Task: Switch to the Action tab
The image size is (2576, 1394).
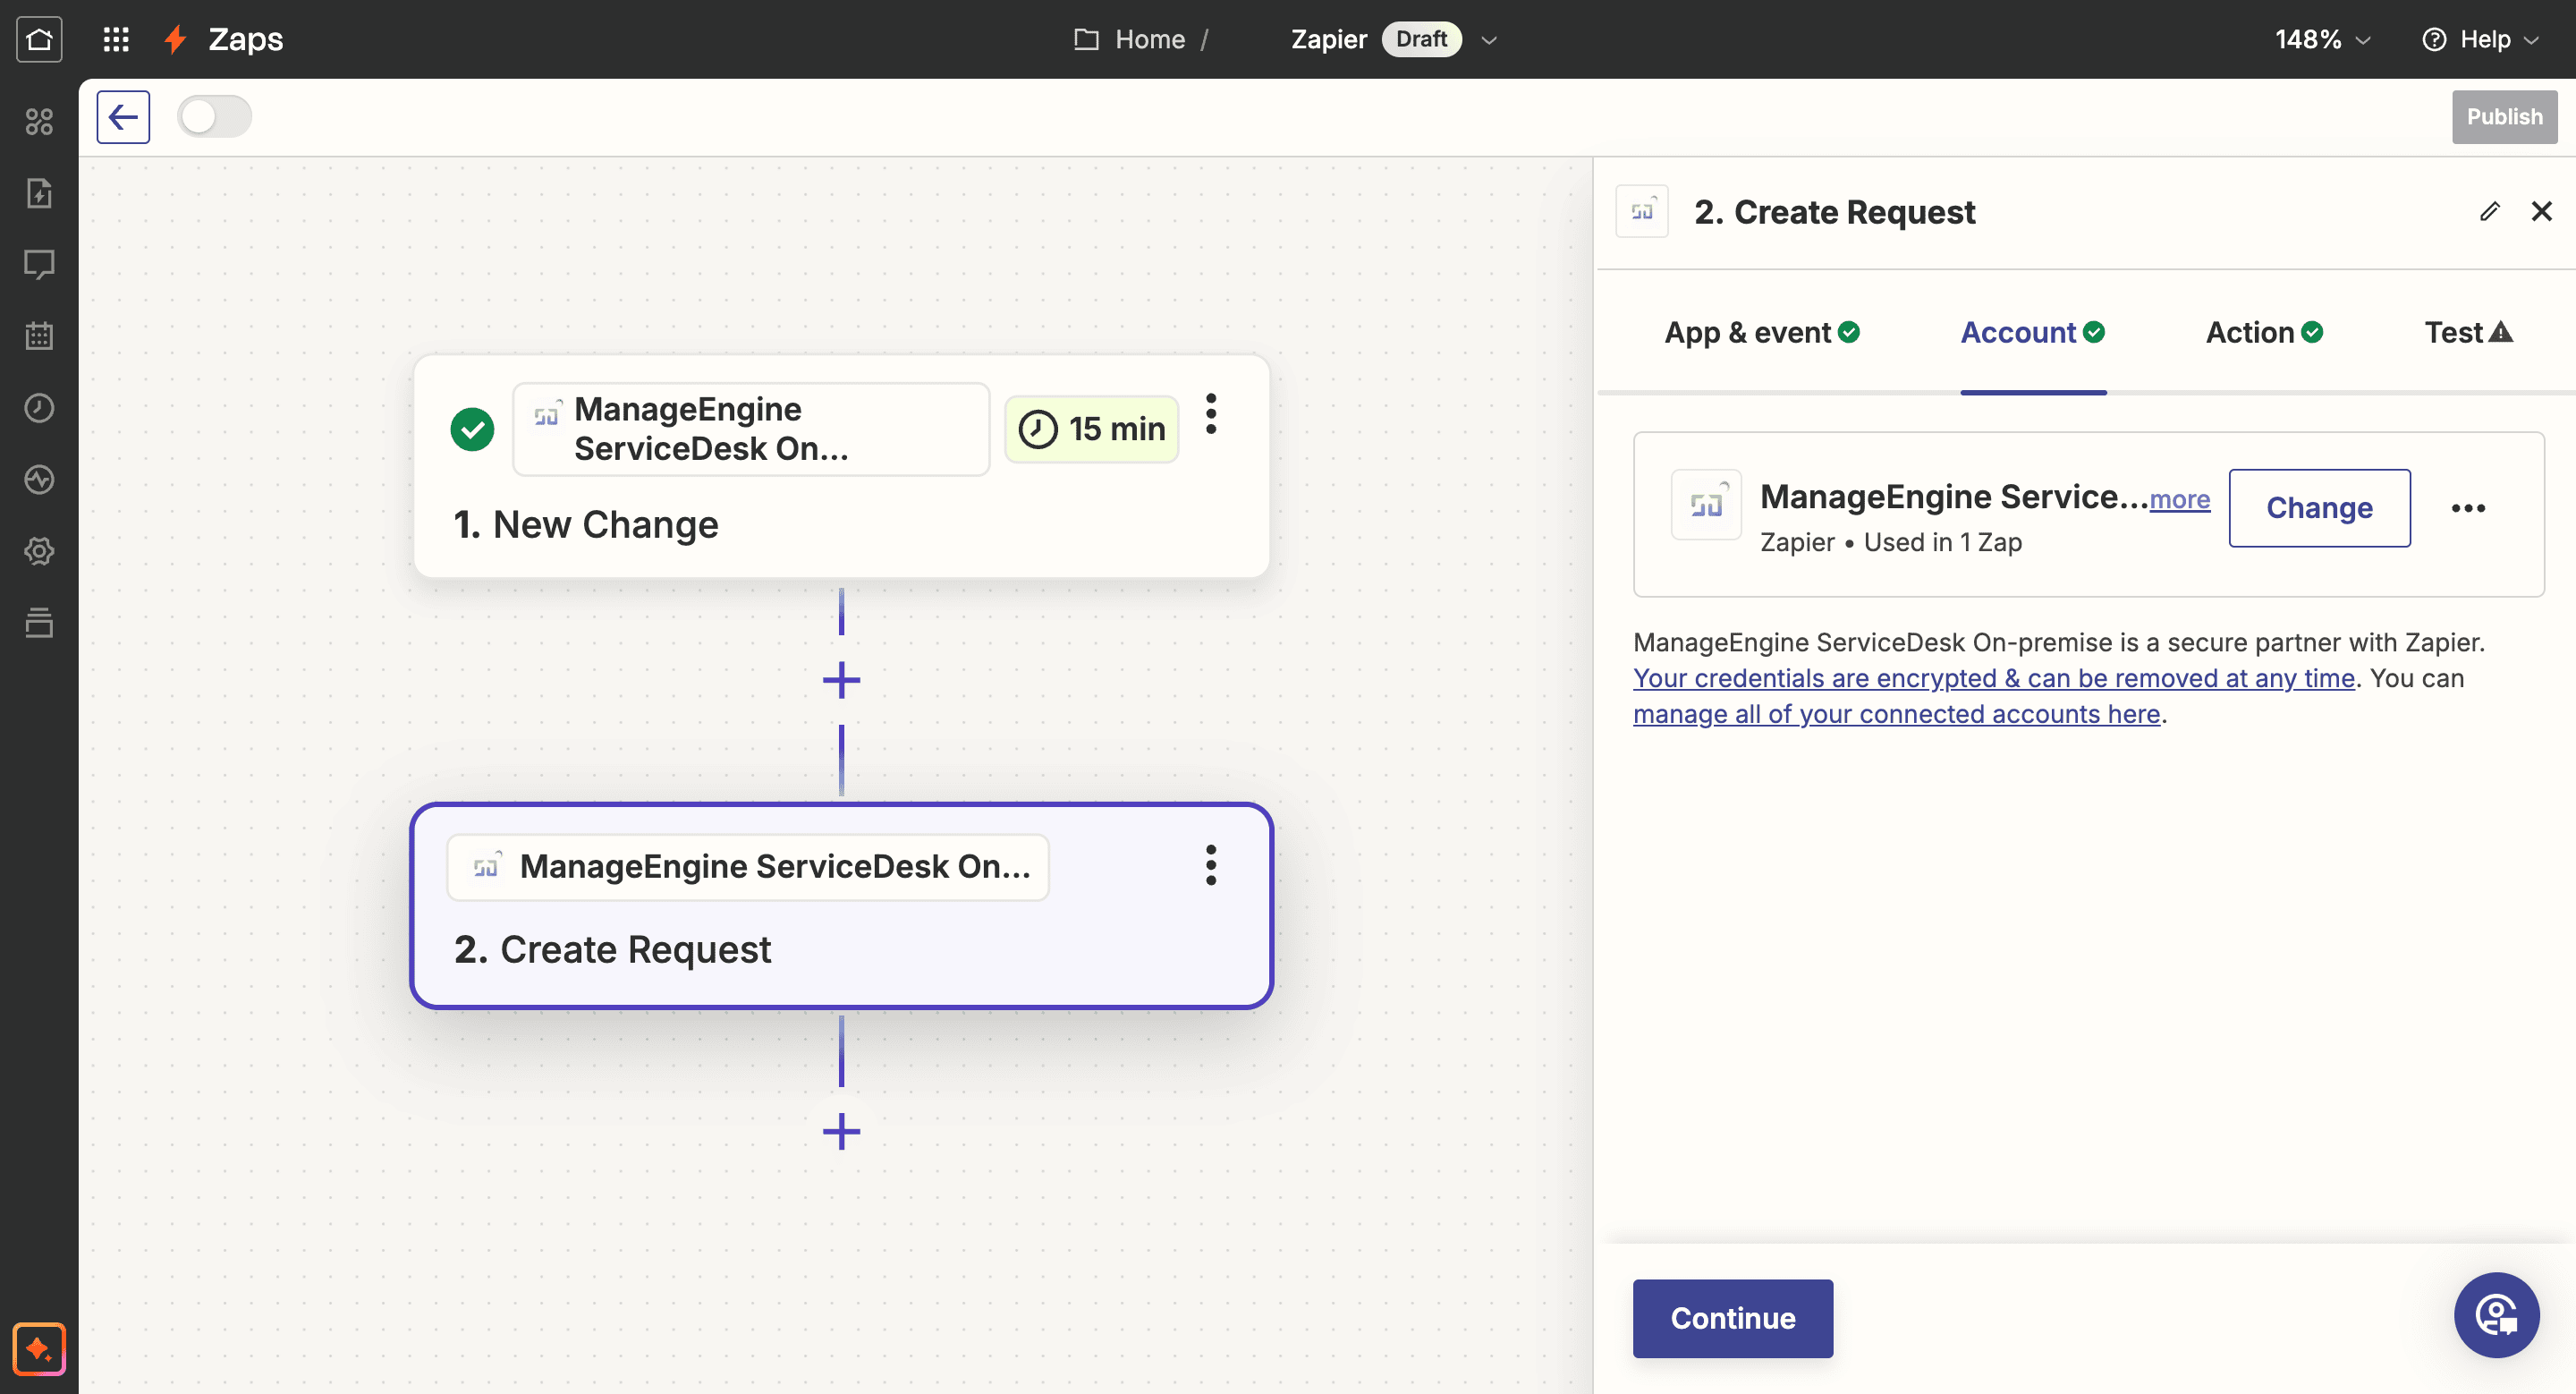Action: coord(2264,333)
